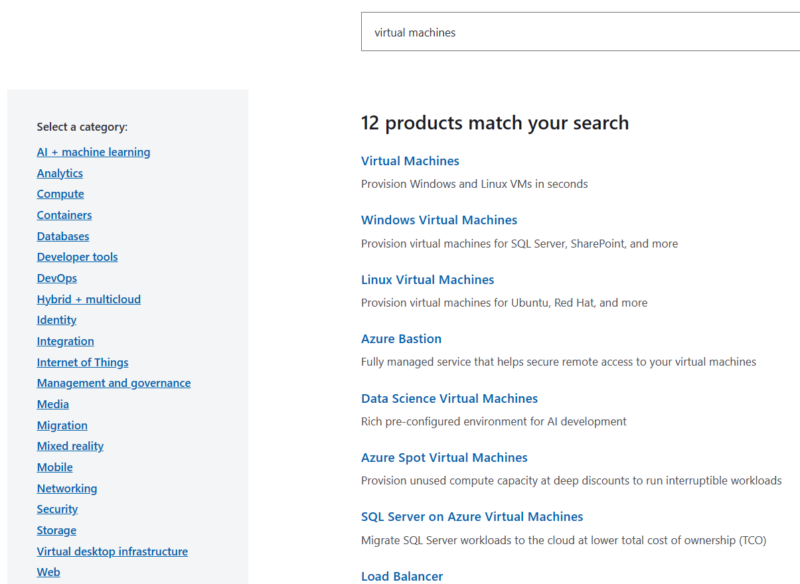
Task: Open Management and governance category
Action: (x=114, y=383)
